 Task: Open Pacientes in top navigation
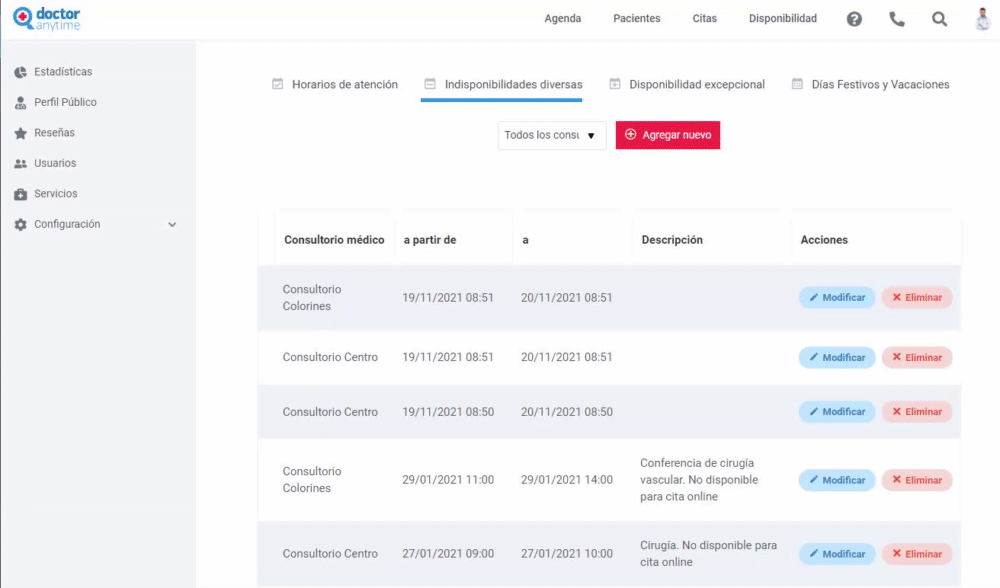tap(636, 18)
